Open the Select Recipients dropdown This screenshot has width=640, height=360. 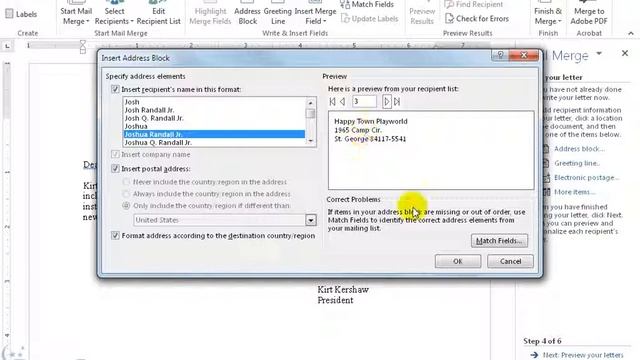[x=114, y=16]
